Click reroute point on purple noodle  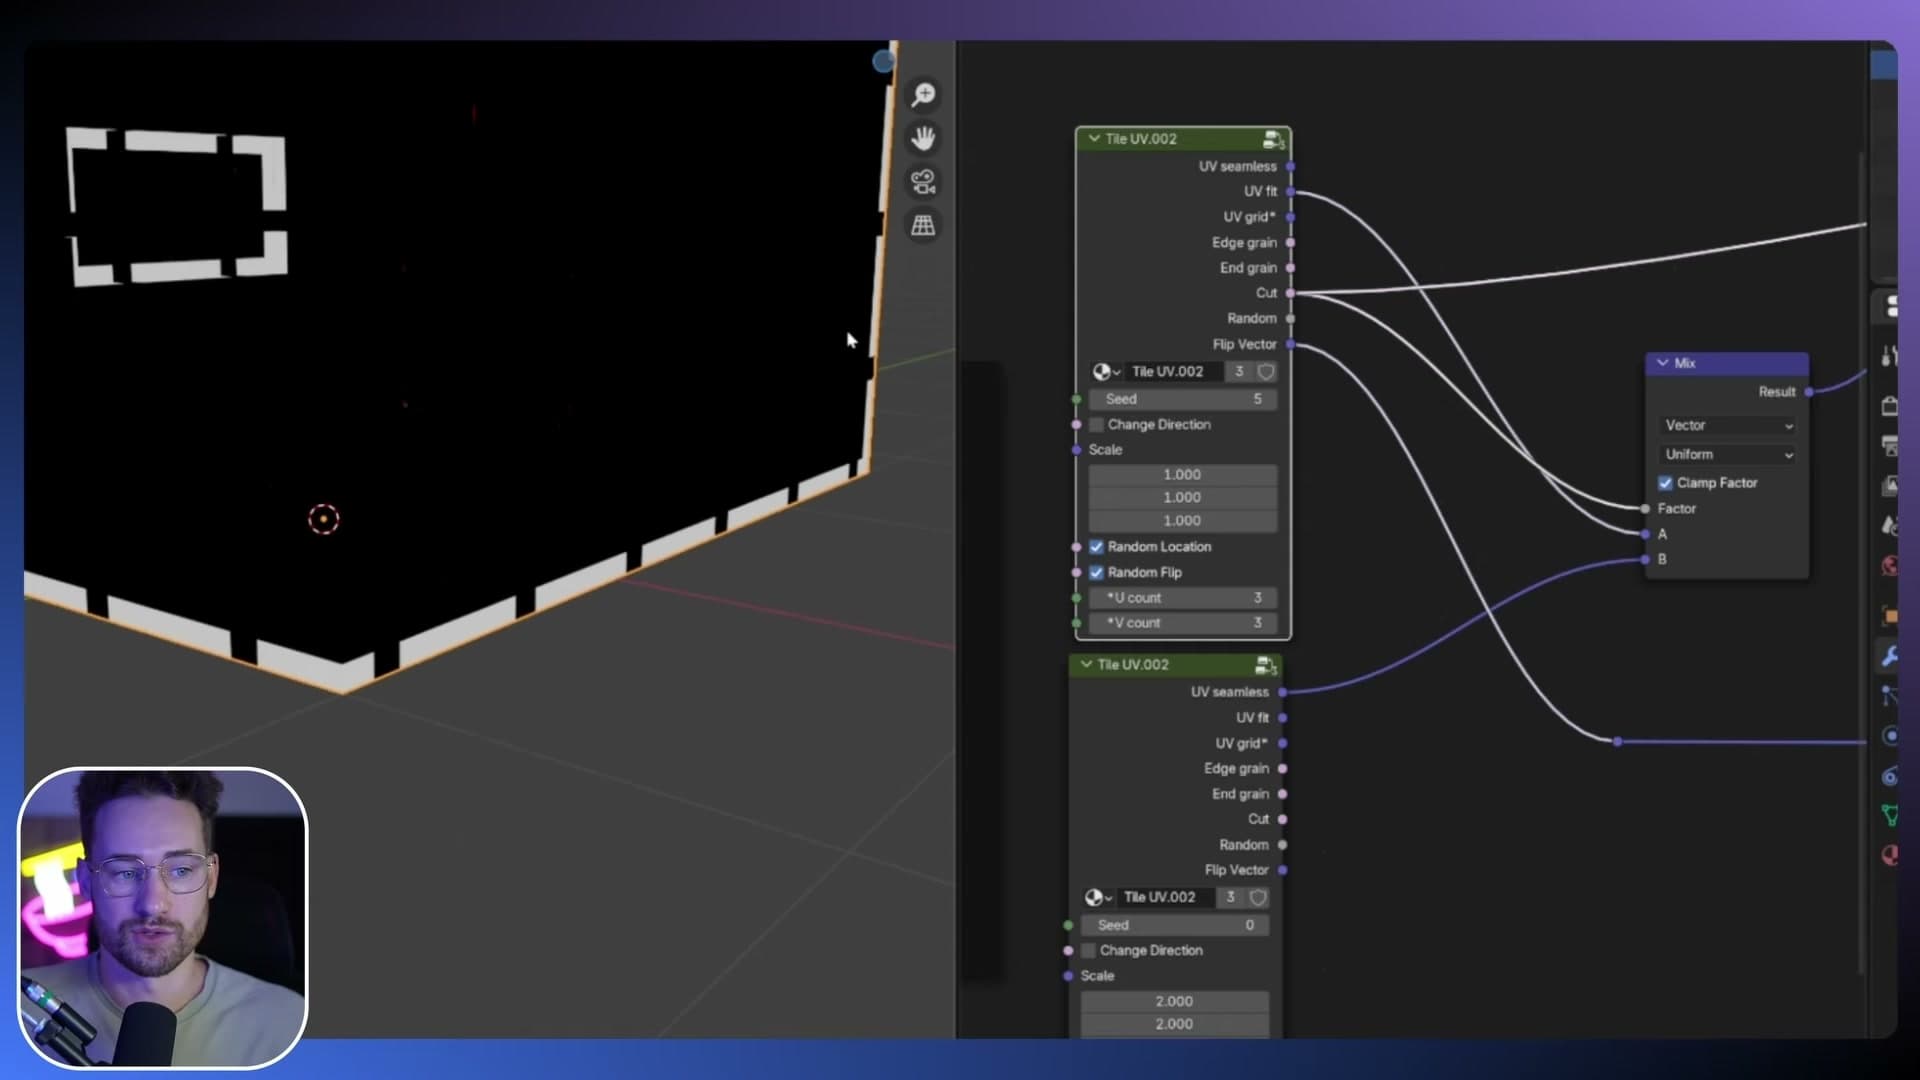pos(1617,742)
